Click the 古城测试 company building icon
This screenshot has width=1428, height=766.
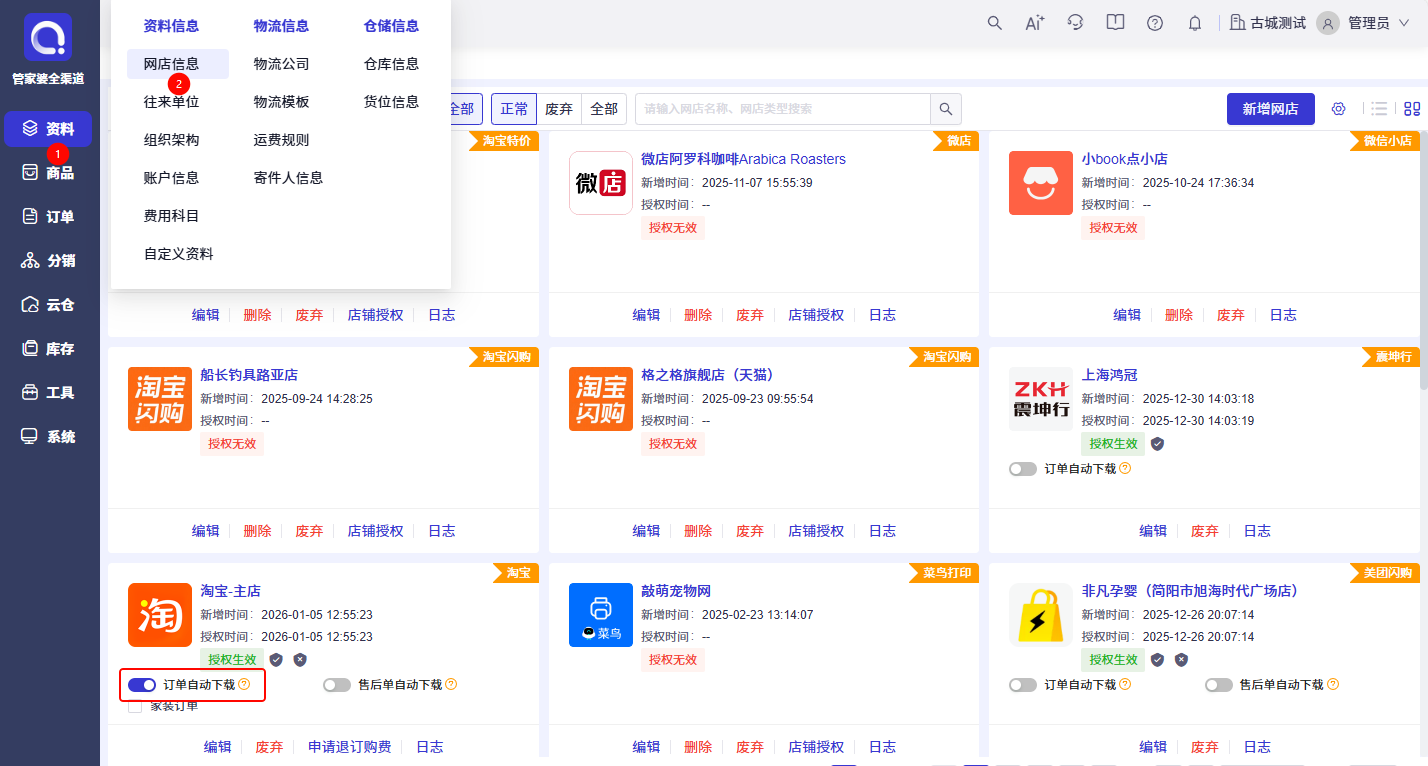point(1237,22)
